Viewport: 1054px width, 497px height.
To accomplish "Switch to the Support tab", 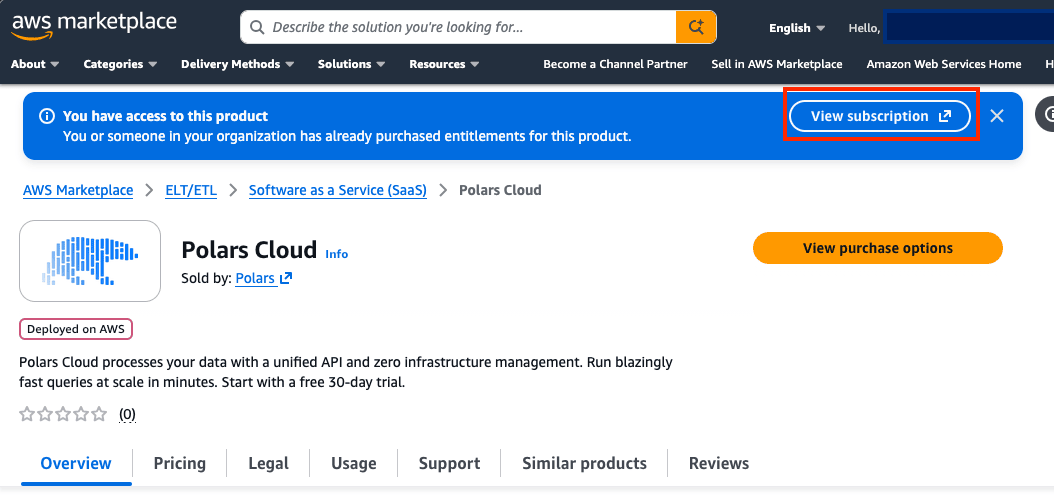I will click(449, 463).
